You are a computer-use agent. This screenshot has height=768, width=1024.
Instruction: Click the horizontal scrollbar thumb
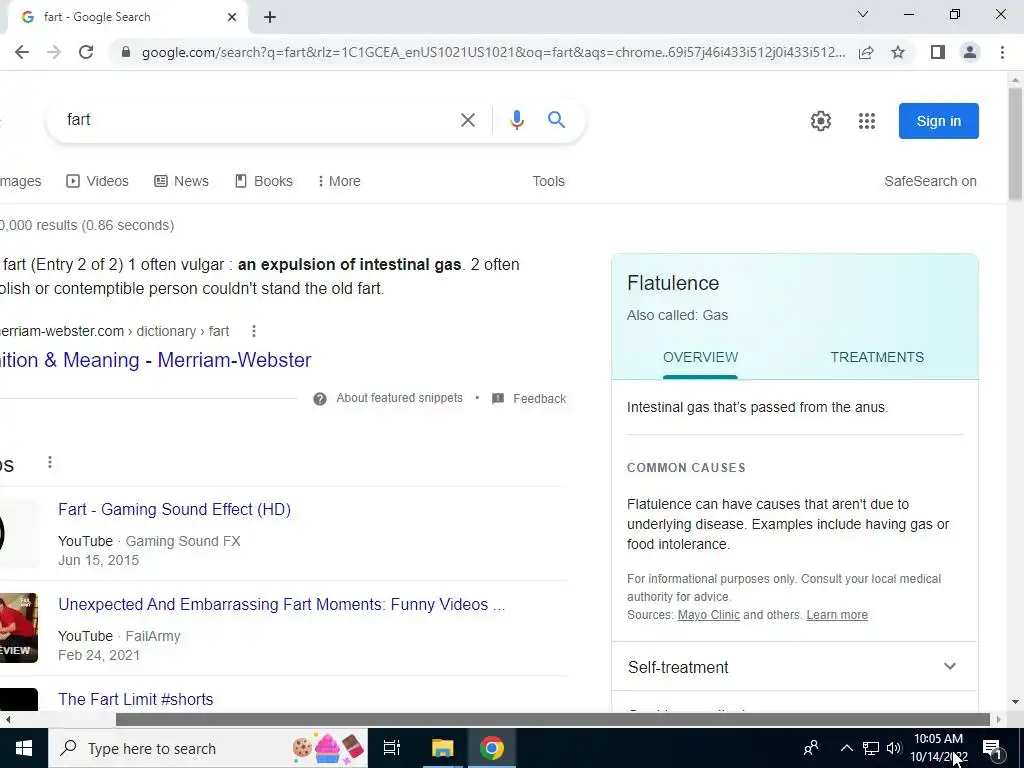coord(552,720)
